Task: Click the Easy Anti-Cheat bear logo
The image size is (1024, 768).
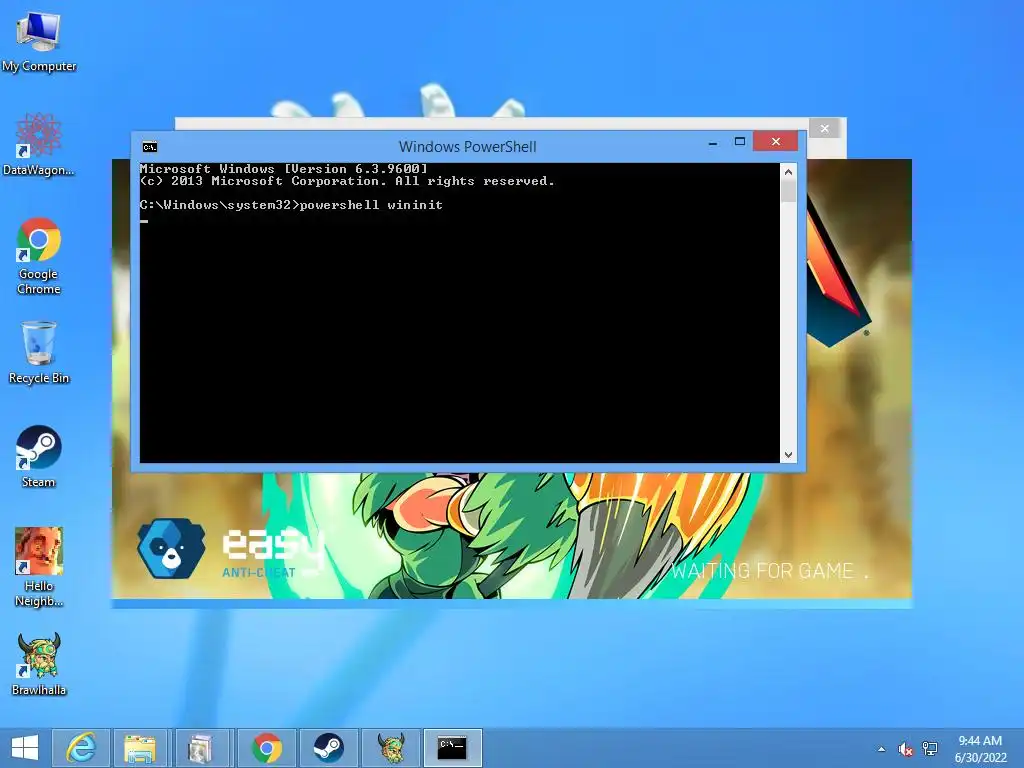Action: click(x=171, y=549)
